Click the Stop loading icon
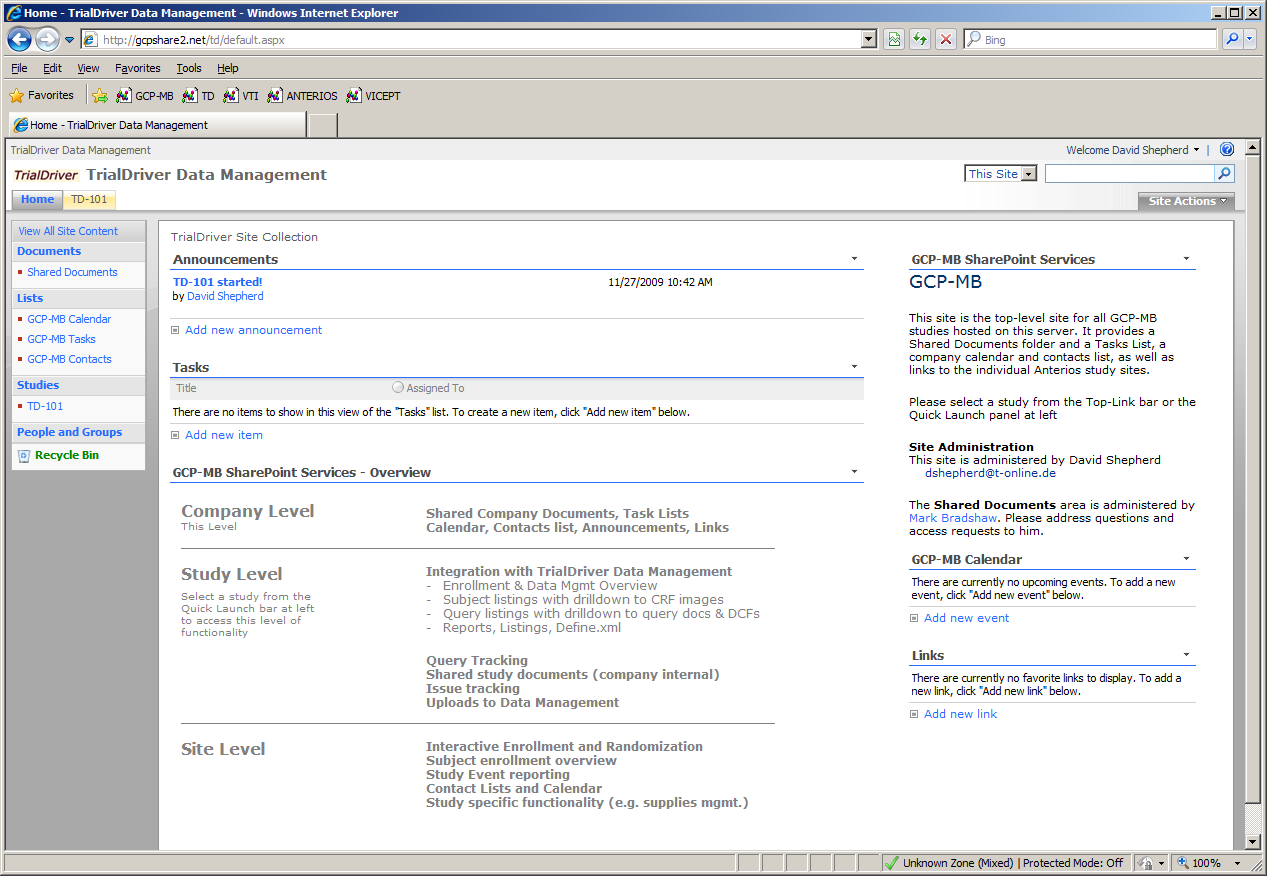1267x876 pixels. (x=945, y=40)
